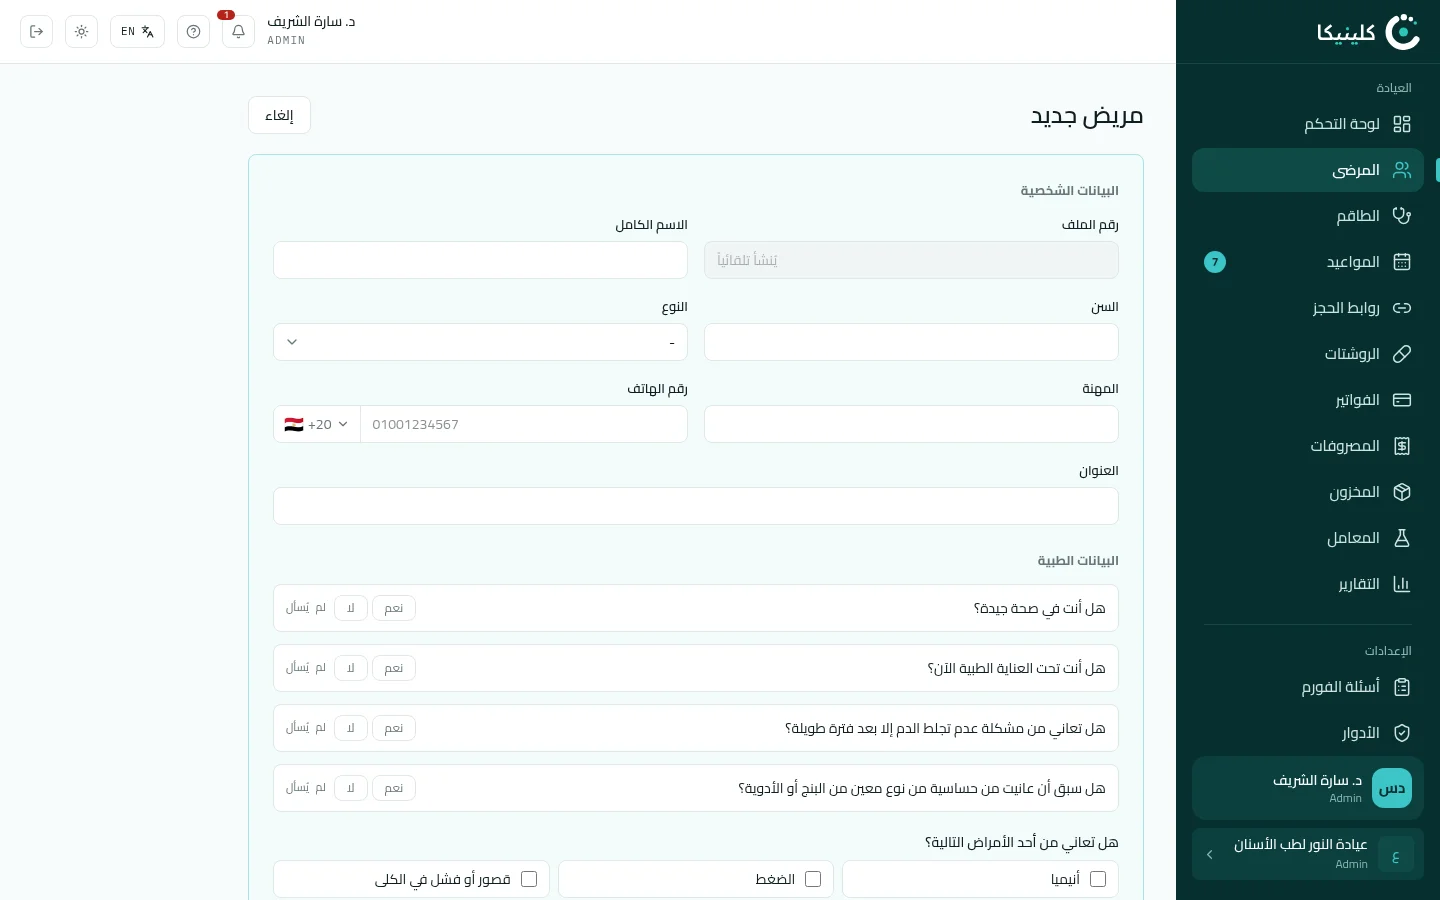Click the الطاقم stethoscope icon
1440x900 pixels.
point(1402,216)
